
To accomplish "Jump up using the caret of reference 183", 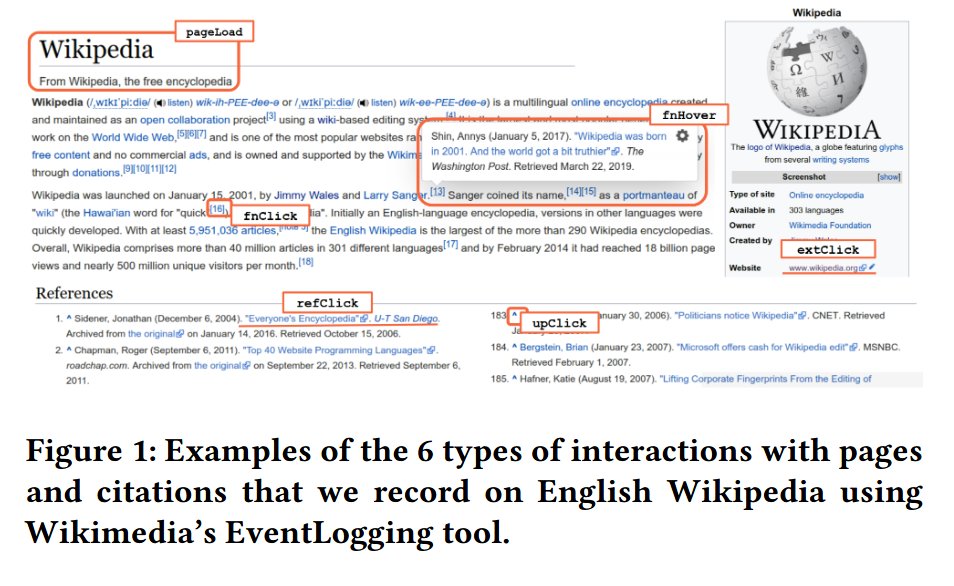I will [514, 315].
